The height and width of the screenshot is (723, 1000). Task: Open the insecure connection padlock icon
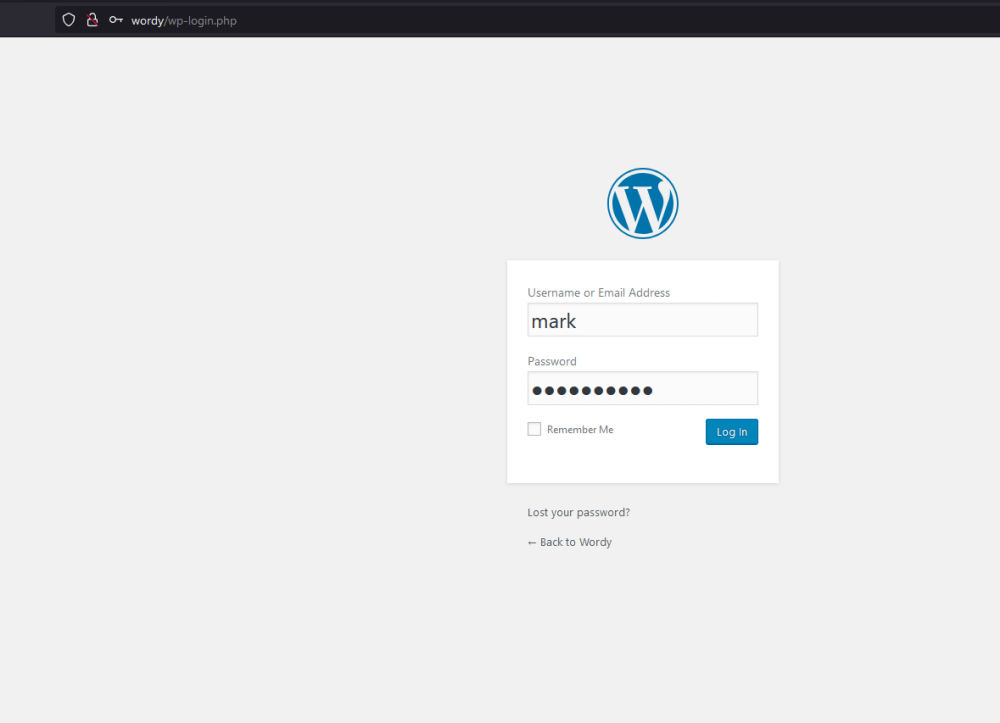pos(92,20)
